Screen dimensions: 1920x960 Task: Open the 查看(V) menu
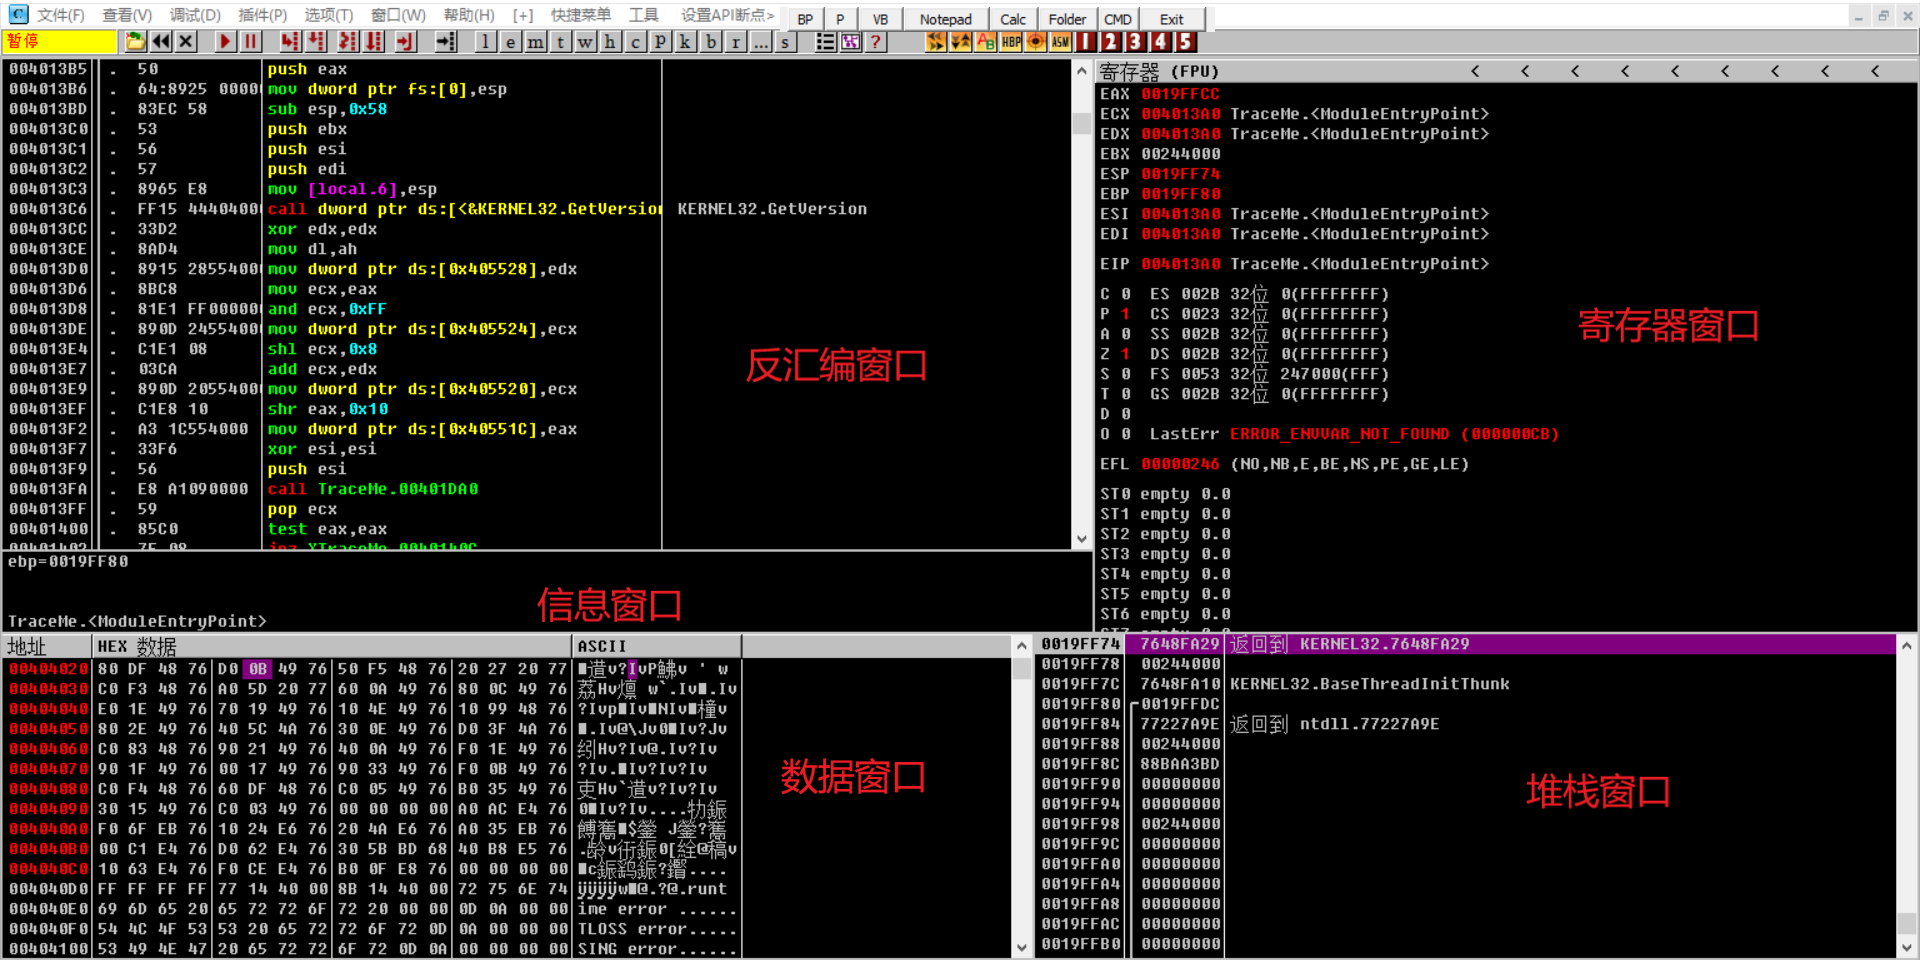pos(127,15)
